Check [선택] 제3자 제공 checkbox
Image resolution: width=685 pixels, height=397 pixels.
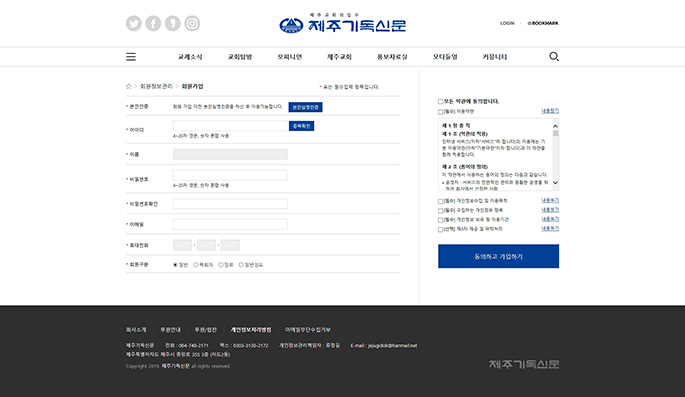(x=440, y=229)
